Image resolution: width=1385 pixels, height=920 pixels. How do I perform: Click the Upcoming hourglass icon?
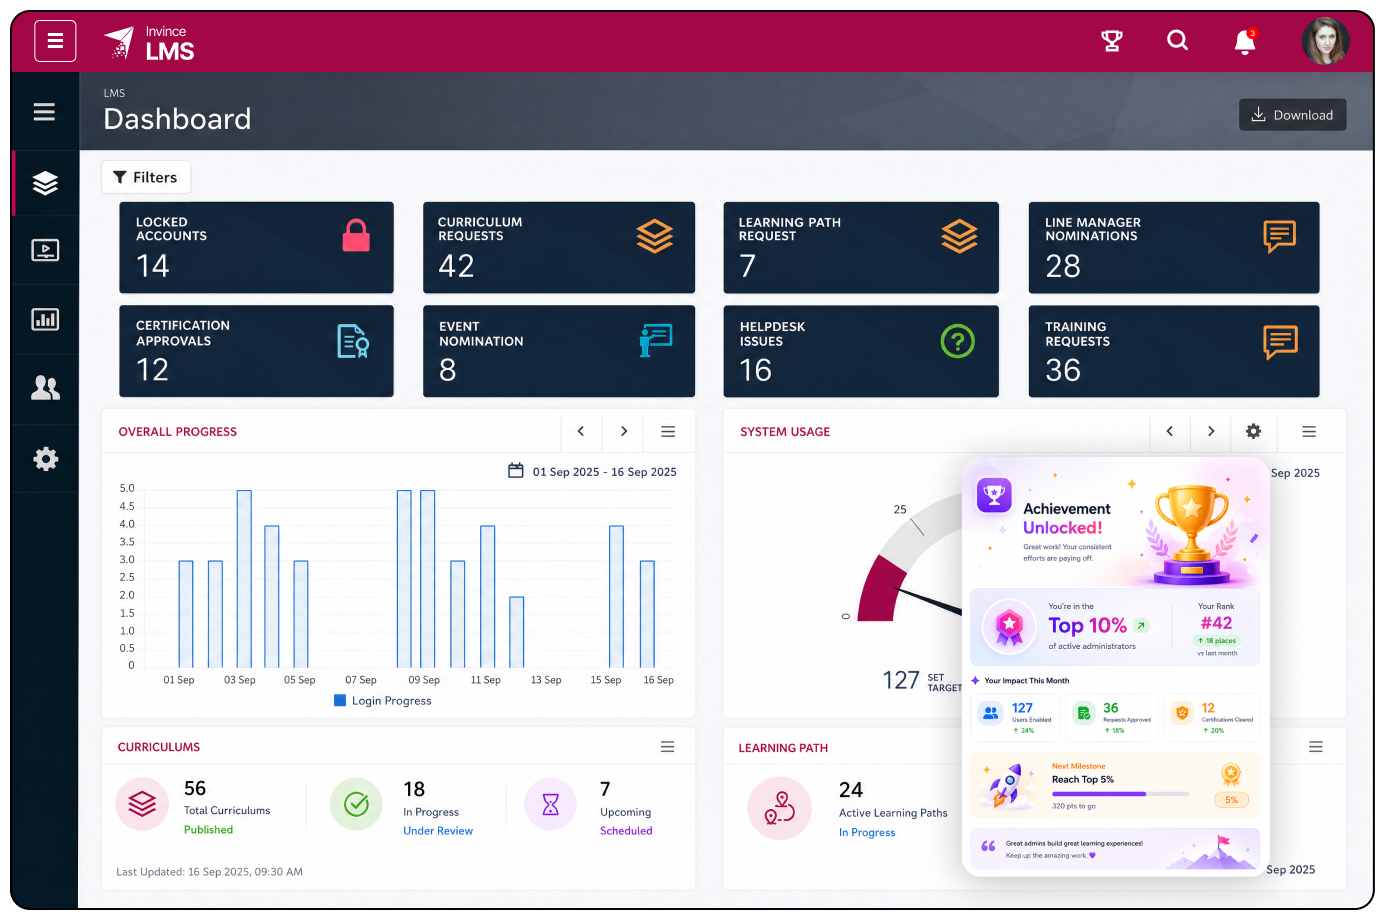coord(550,804)
